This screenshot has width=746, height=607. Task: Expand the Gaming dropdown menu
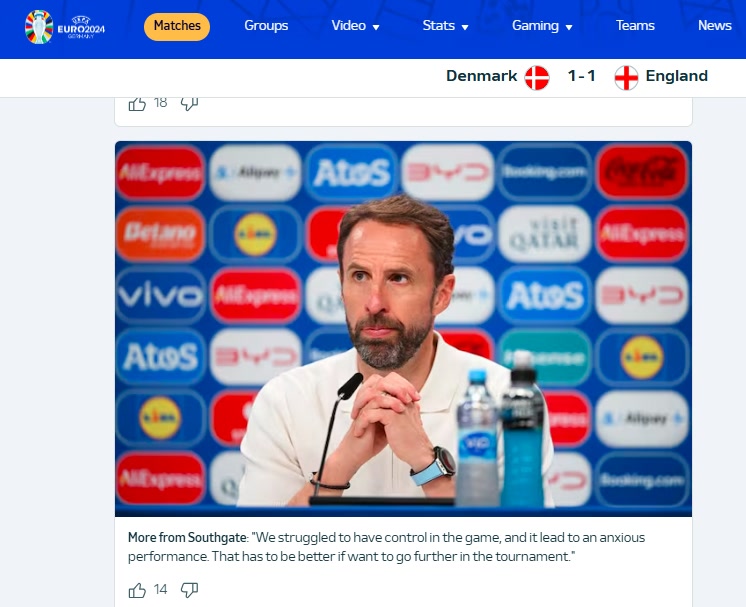(x=542, y=26)
